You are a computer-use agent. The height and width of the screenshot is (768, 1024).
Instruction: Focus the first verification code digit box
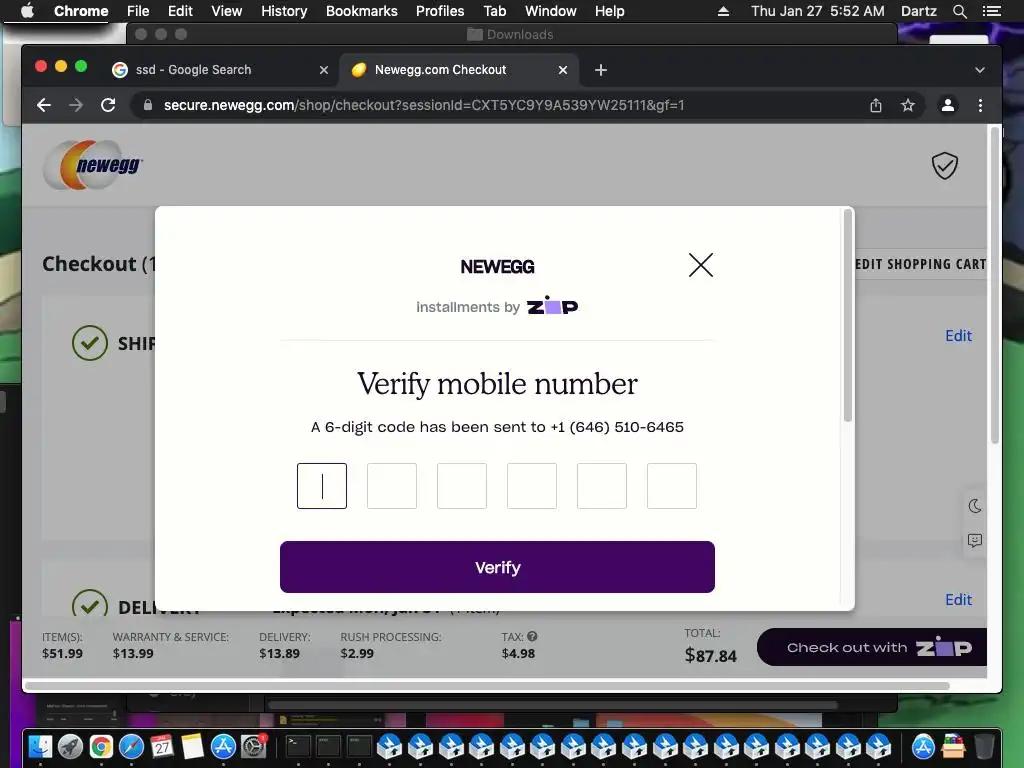tap(322, 486)
